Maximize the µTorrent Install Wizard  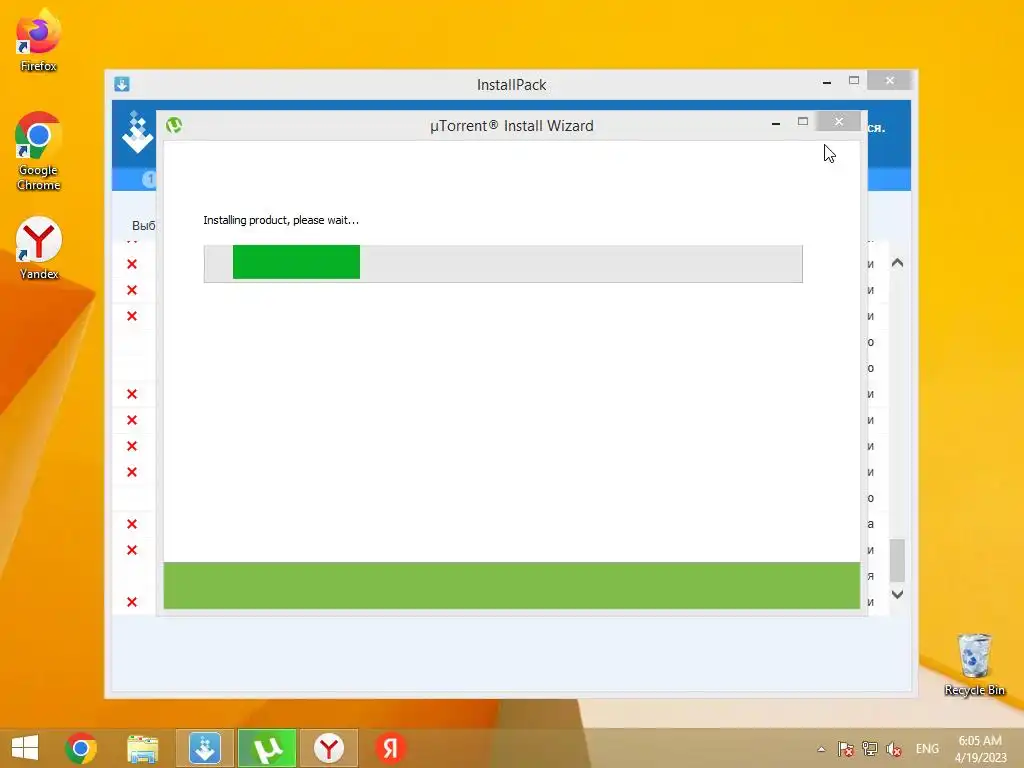(803, 121)
